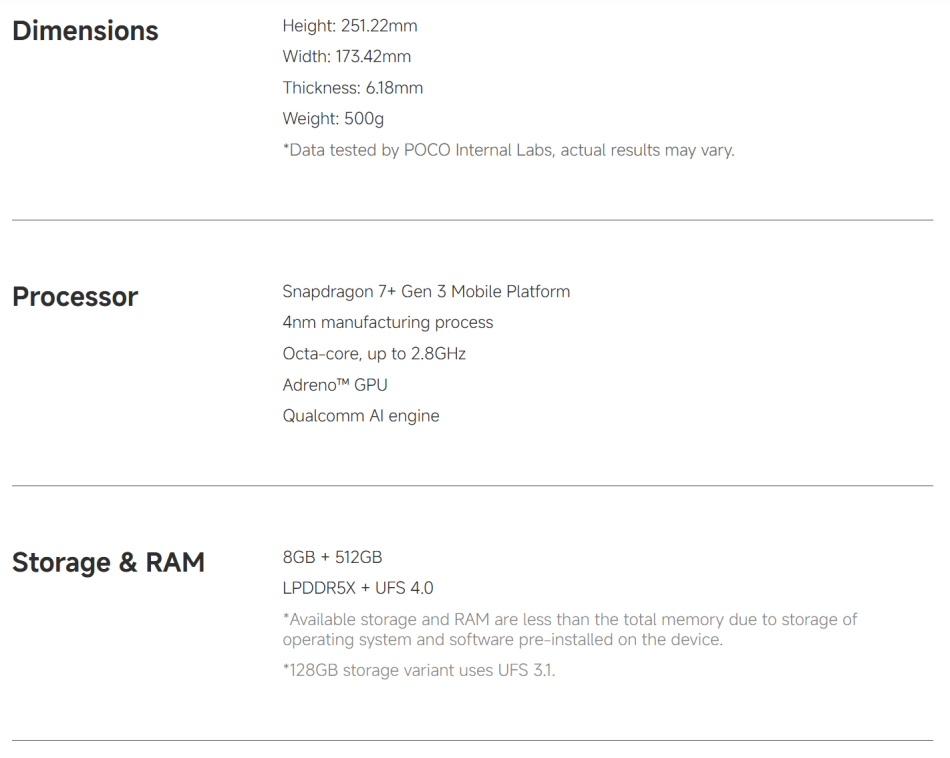The width and height of the screenshot is (950, 758).
Task: Click the Weight: 500g line
Action: coord(333,119)
